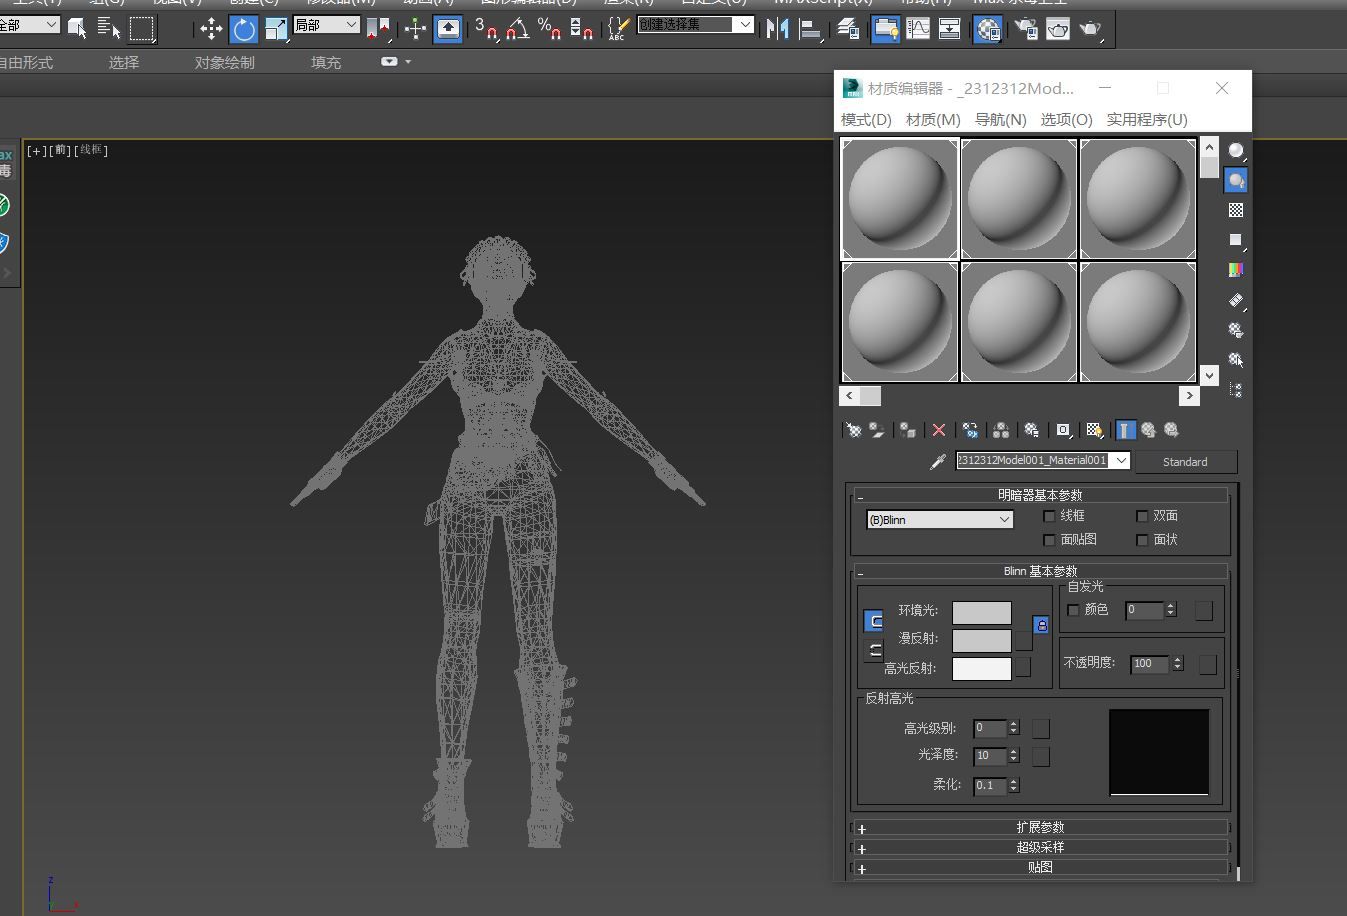The height and width of the screenshot is (916, 1347).
Task: Toggle the percent snap icon
Action: tap(549, 29)
